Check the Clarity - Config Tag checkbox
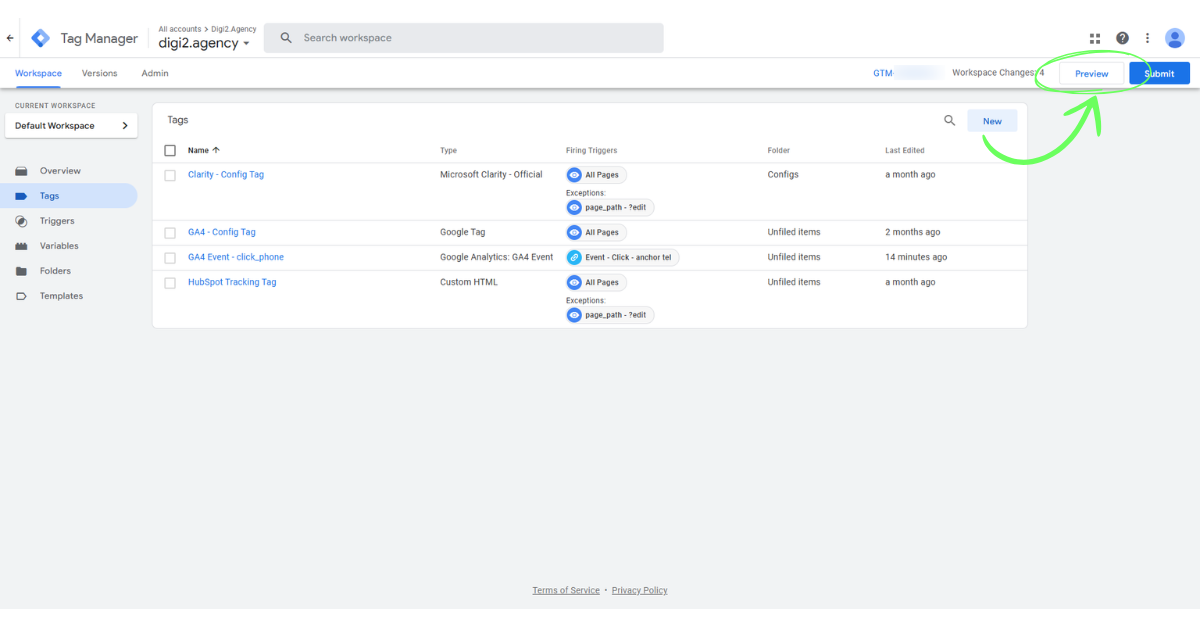This screenshot has width=1200, height=627. pos(170,175)
